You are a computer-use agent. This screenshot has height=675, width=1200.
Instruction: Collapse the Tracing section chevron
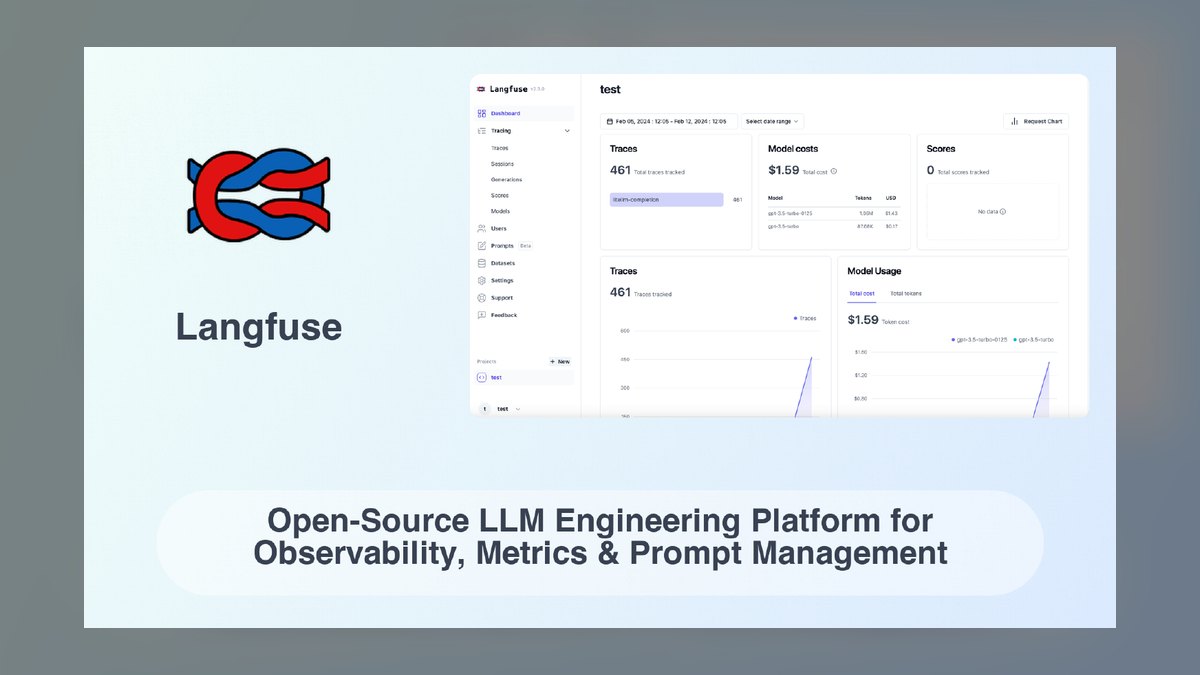tap(567, 131)
